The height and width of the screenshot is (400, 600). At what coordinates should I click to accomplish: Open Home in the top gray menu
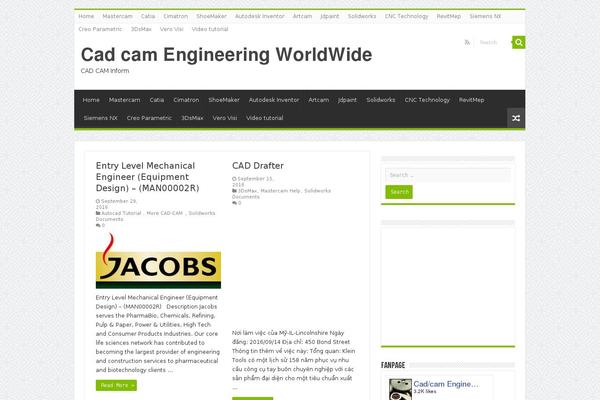86,16
